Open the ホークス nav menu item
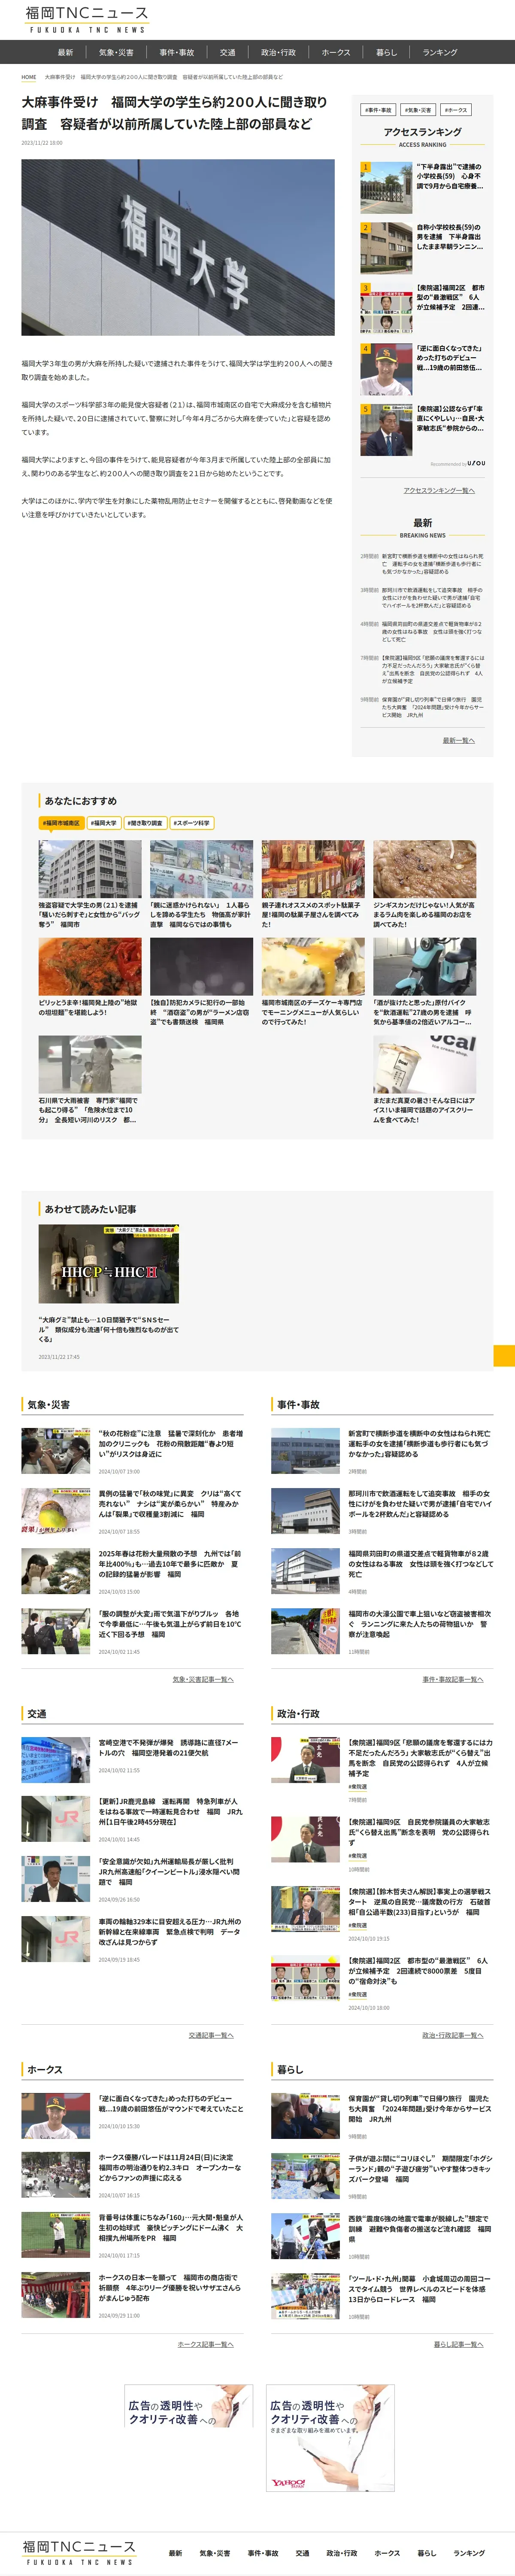This screenshot has width=515, height=2576. 336,52
